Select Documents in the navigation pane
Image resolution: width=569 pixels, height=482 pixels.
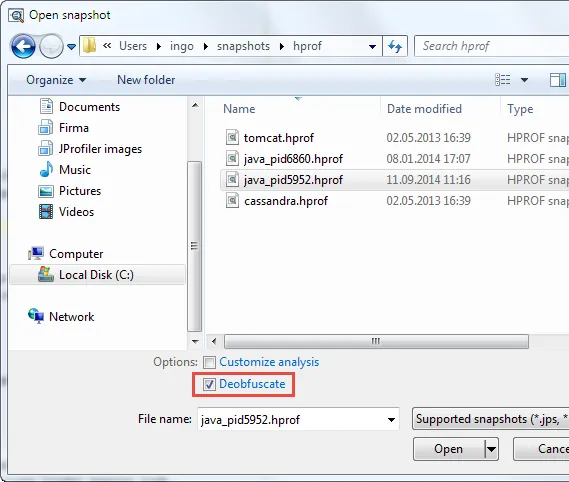pyautogui.click(x=89, y=107)
